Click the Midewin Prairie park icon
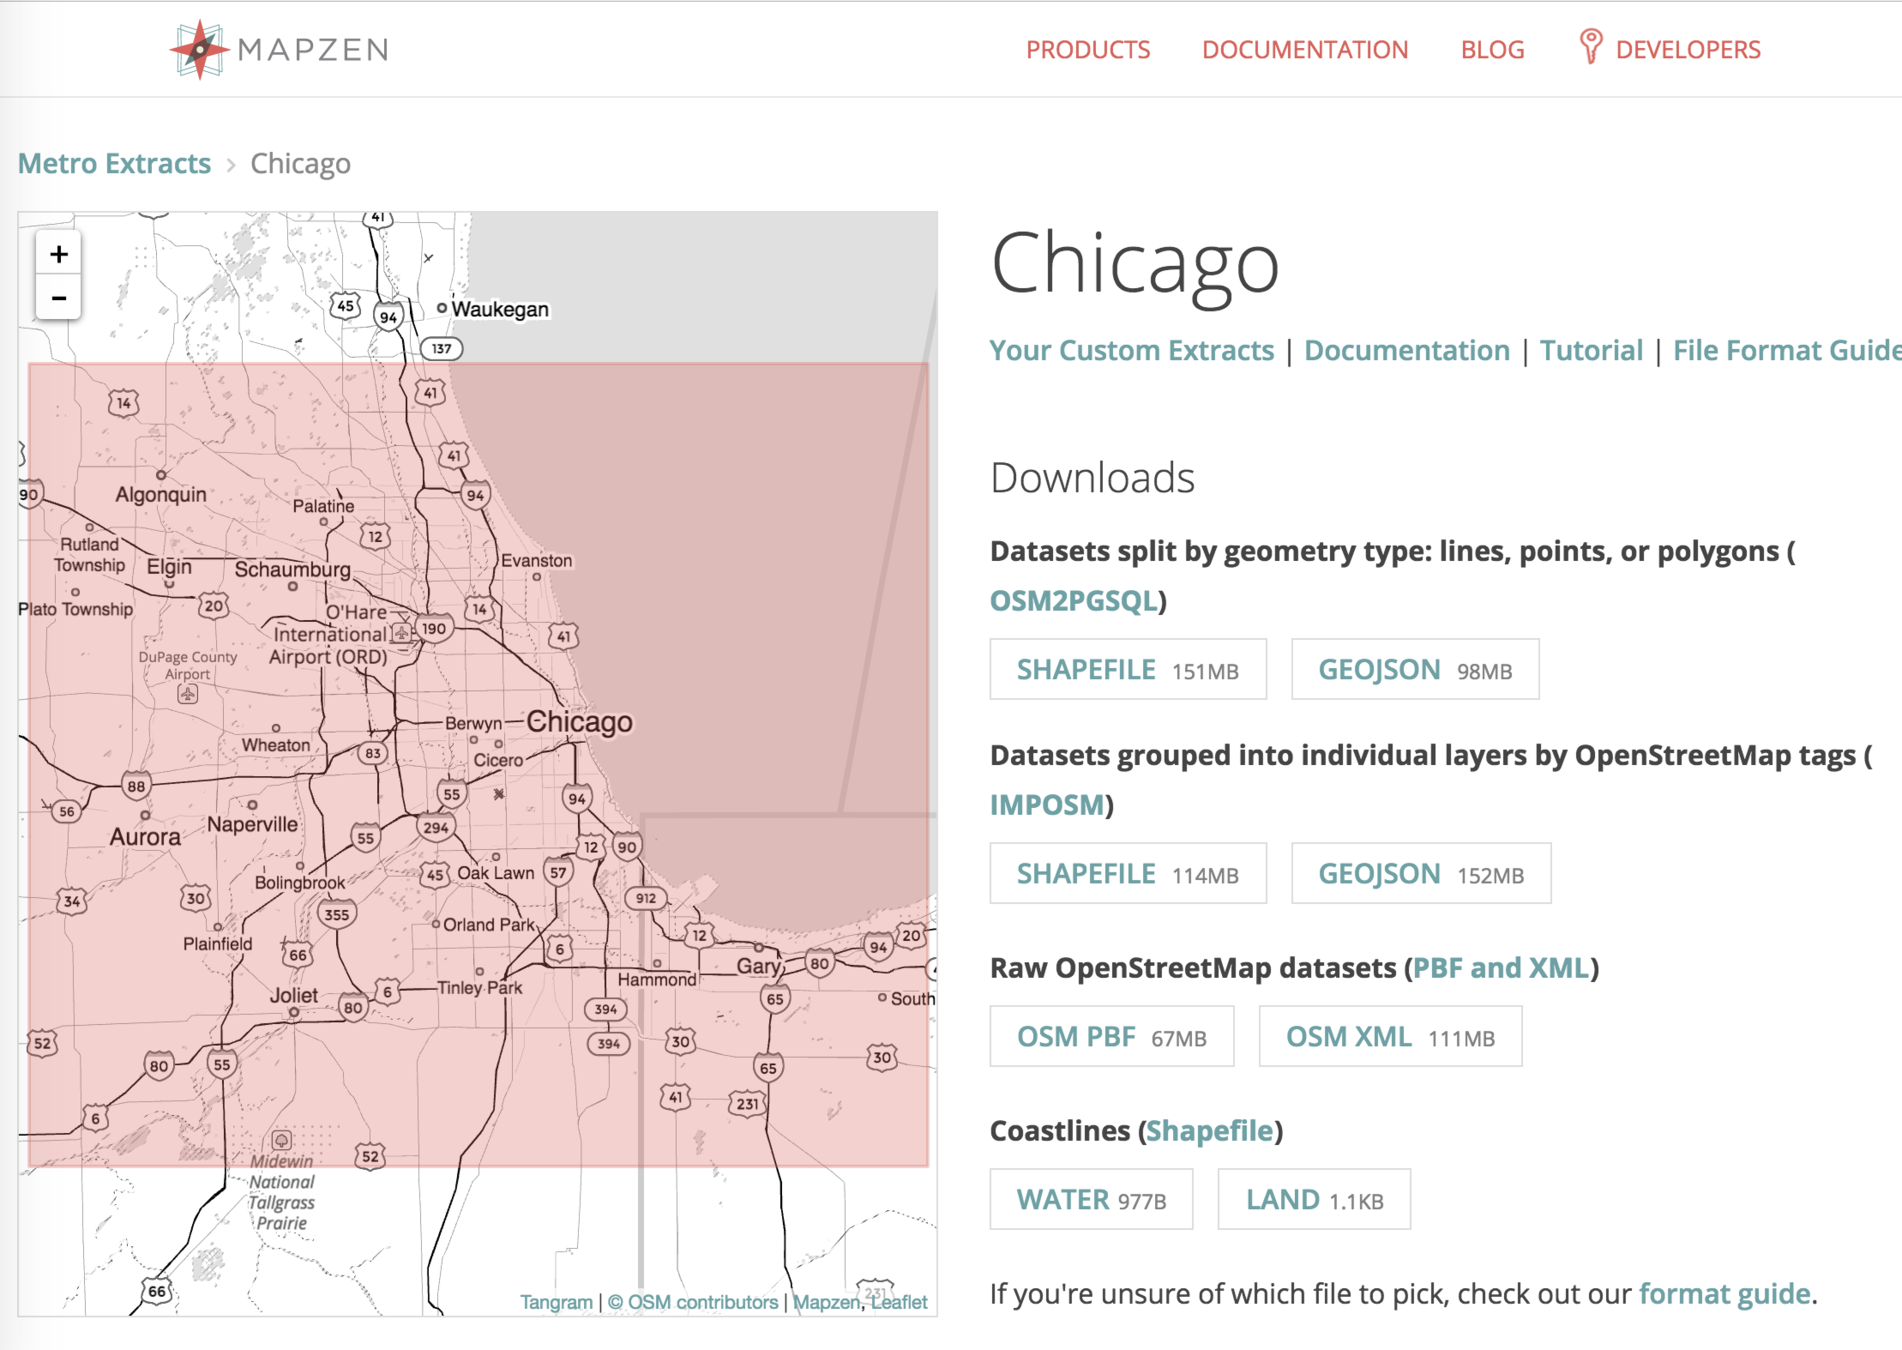 click(282, 1140)
